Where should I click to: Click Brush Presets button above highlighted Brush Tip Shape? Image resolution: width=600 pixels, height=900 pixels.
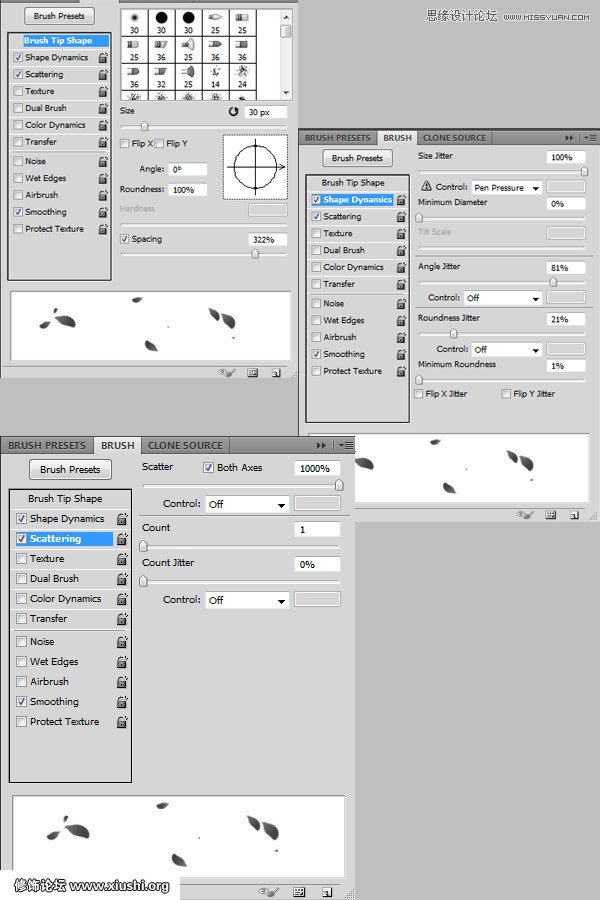(x=58, y=16)
